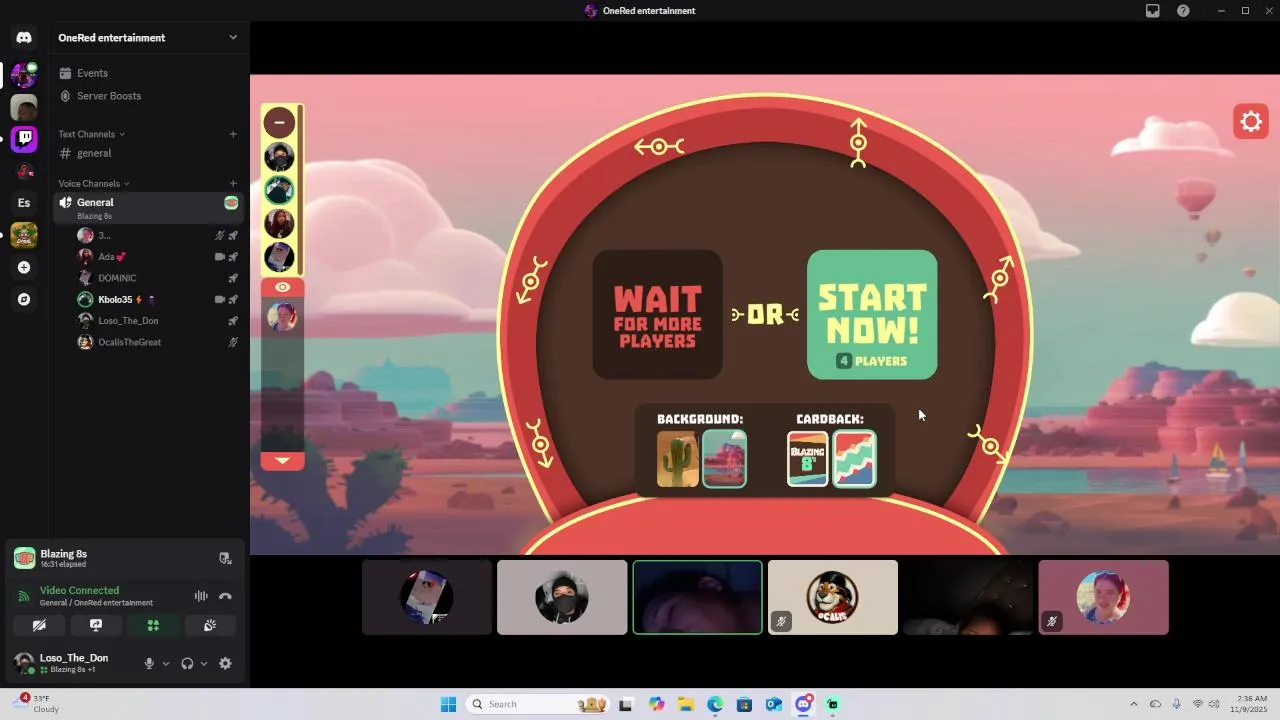Select the Twitch server icon
The width and height of the screenshot is (1280, 720).
point(24,138)
